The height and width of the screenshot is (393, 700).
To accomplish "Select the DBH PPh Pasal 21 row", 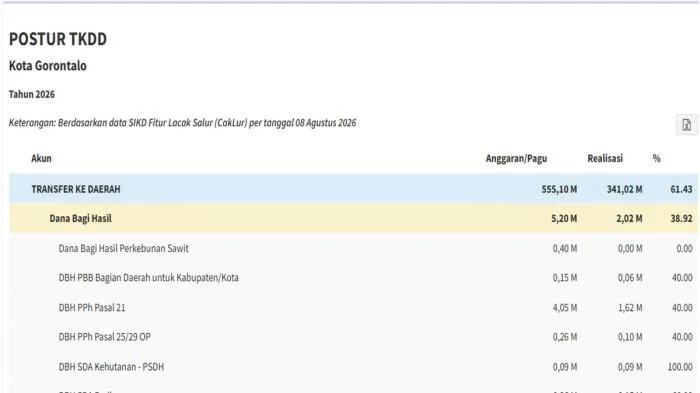I will click(x=353, y=308).
